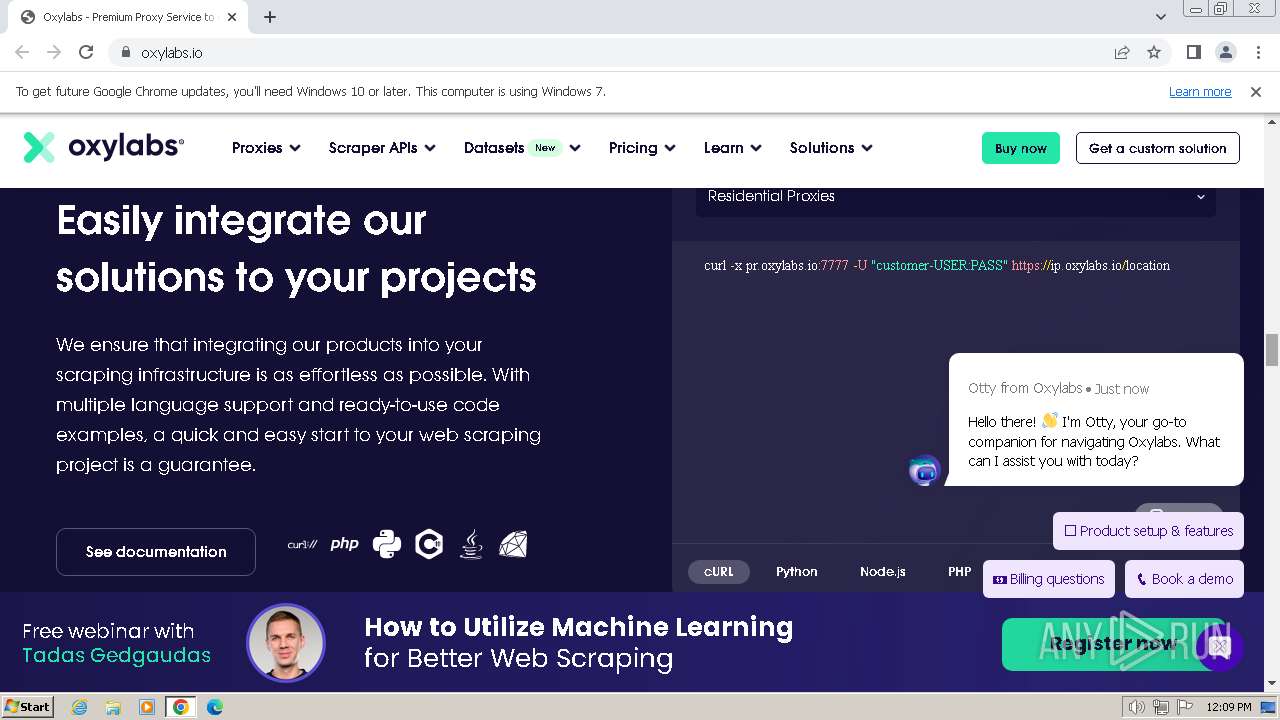The height and width of the screenshot is (720, 1280).
Task: Click the page vertical scrollbar thumb
Action: [1272, 351]
